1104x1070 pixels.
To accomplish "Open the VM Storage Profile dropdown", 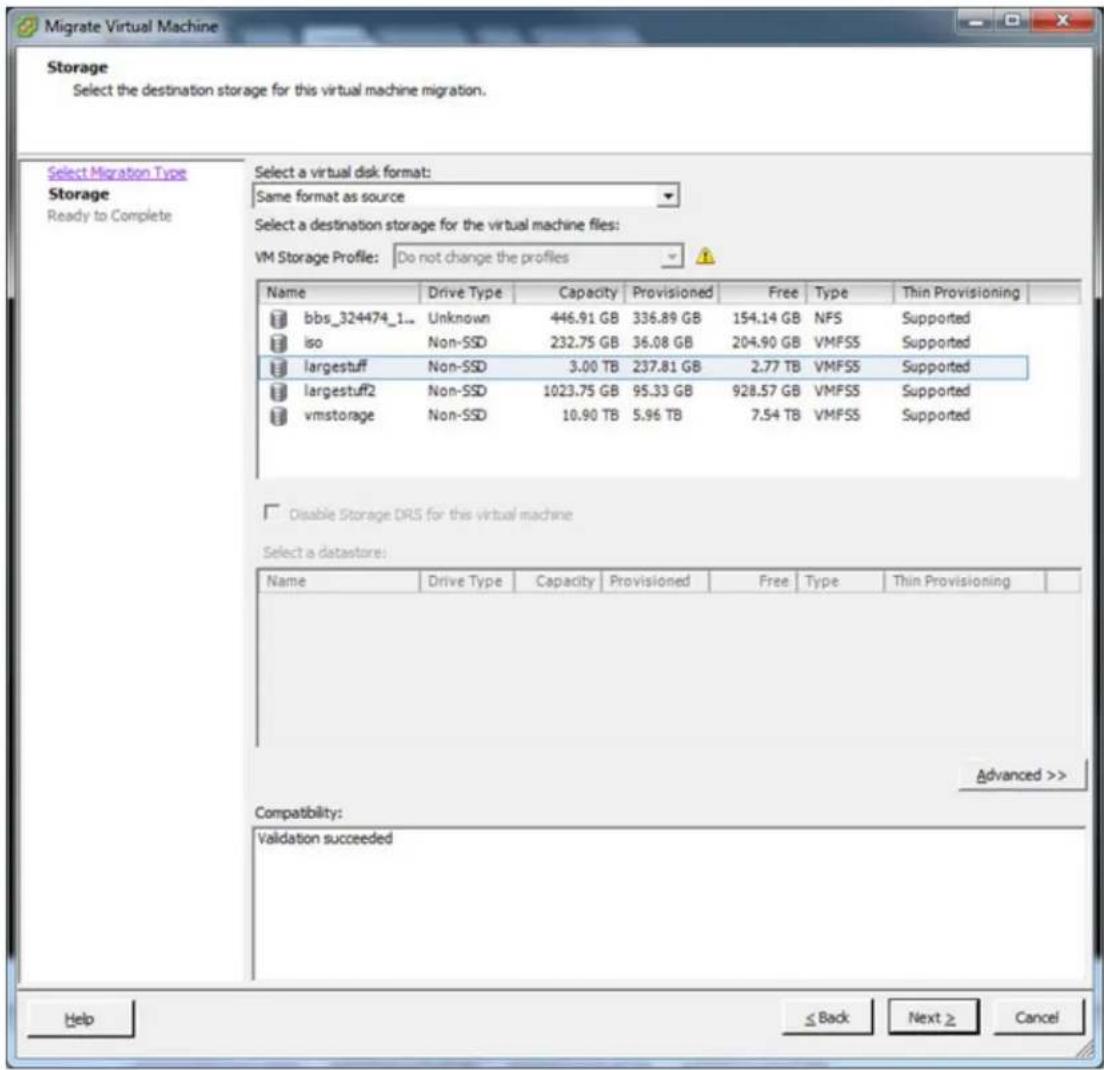I will pos(672,257).
